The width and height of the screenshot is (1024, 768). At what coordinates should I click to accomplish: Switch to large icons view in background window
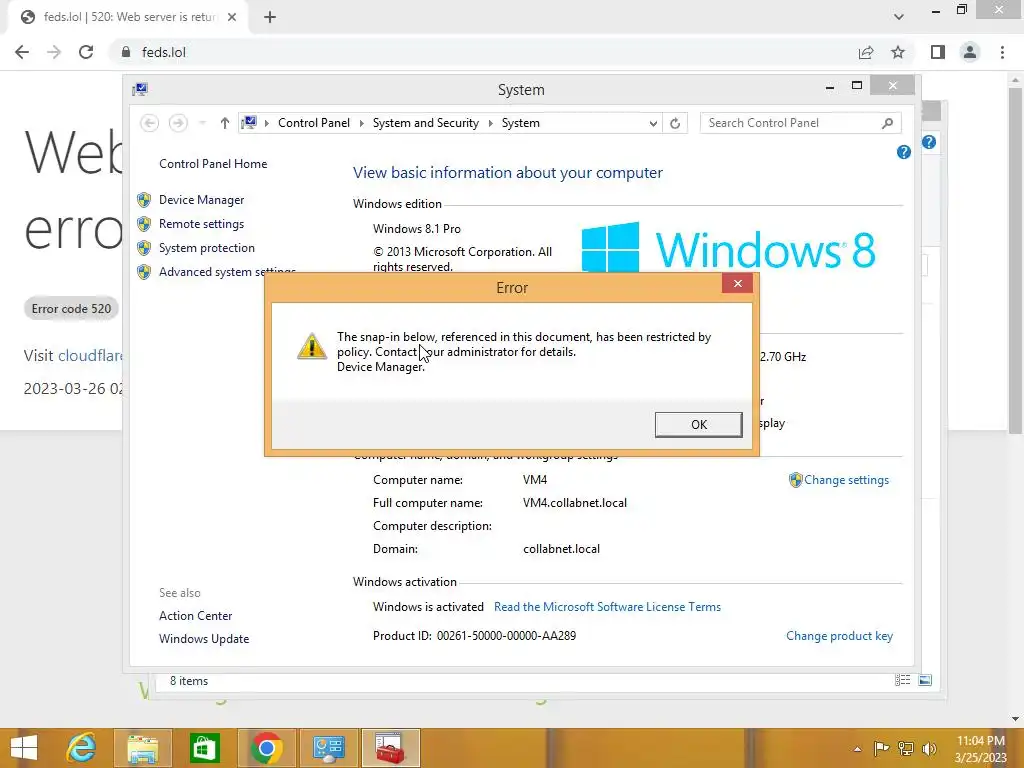(925, 680)
